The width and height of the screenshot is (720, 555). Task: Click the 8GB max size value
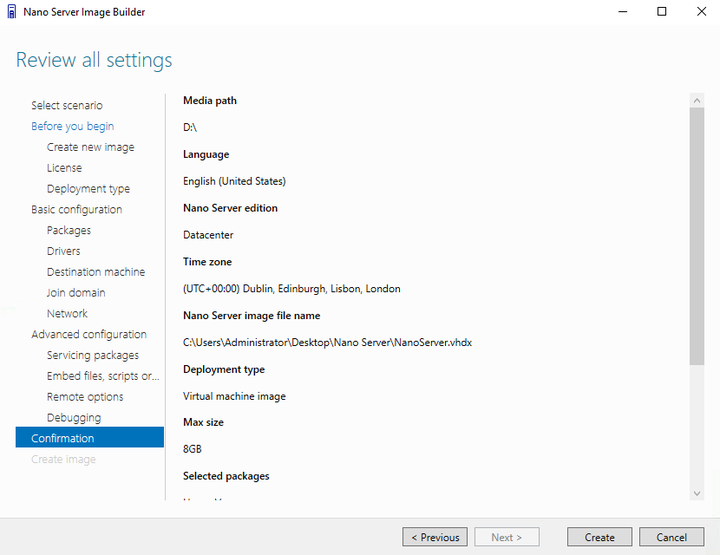192,449
